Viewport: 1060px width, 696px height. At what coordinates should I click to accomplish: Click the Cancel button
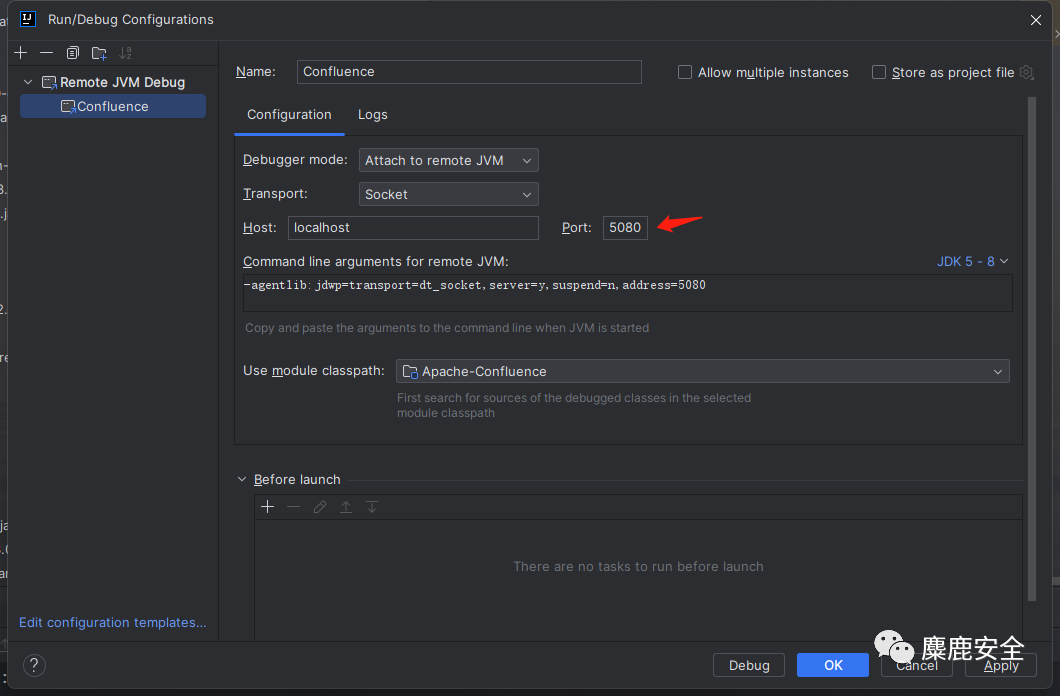[917, 665]
